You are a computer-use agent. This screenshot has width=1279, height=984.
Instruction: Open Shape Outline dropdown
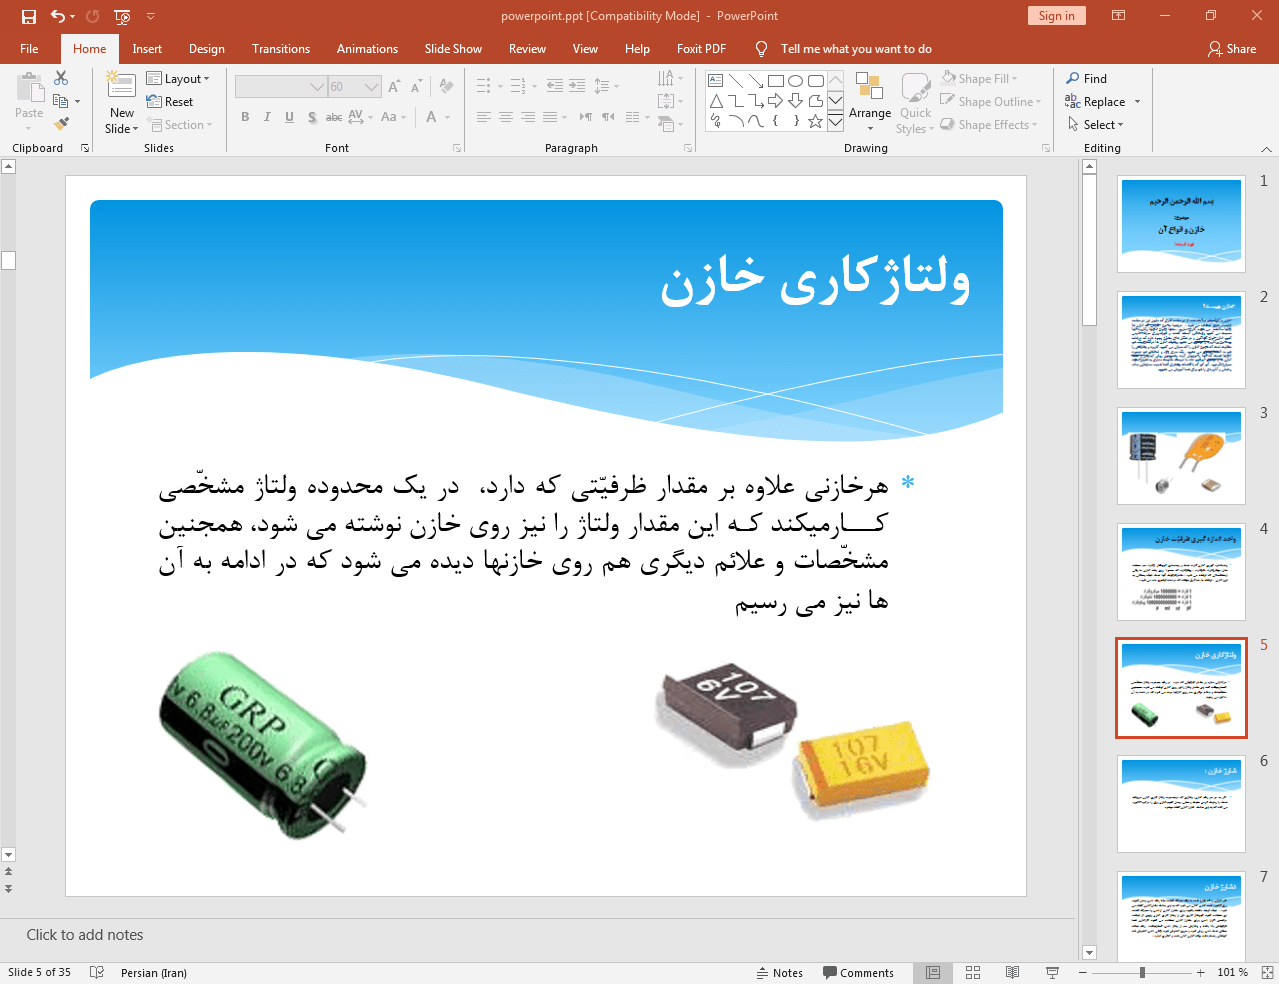991,101
